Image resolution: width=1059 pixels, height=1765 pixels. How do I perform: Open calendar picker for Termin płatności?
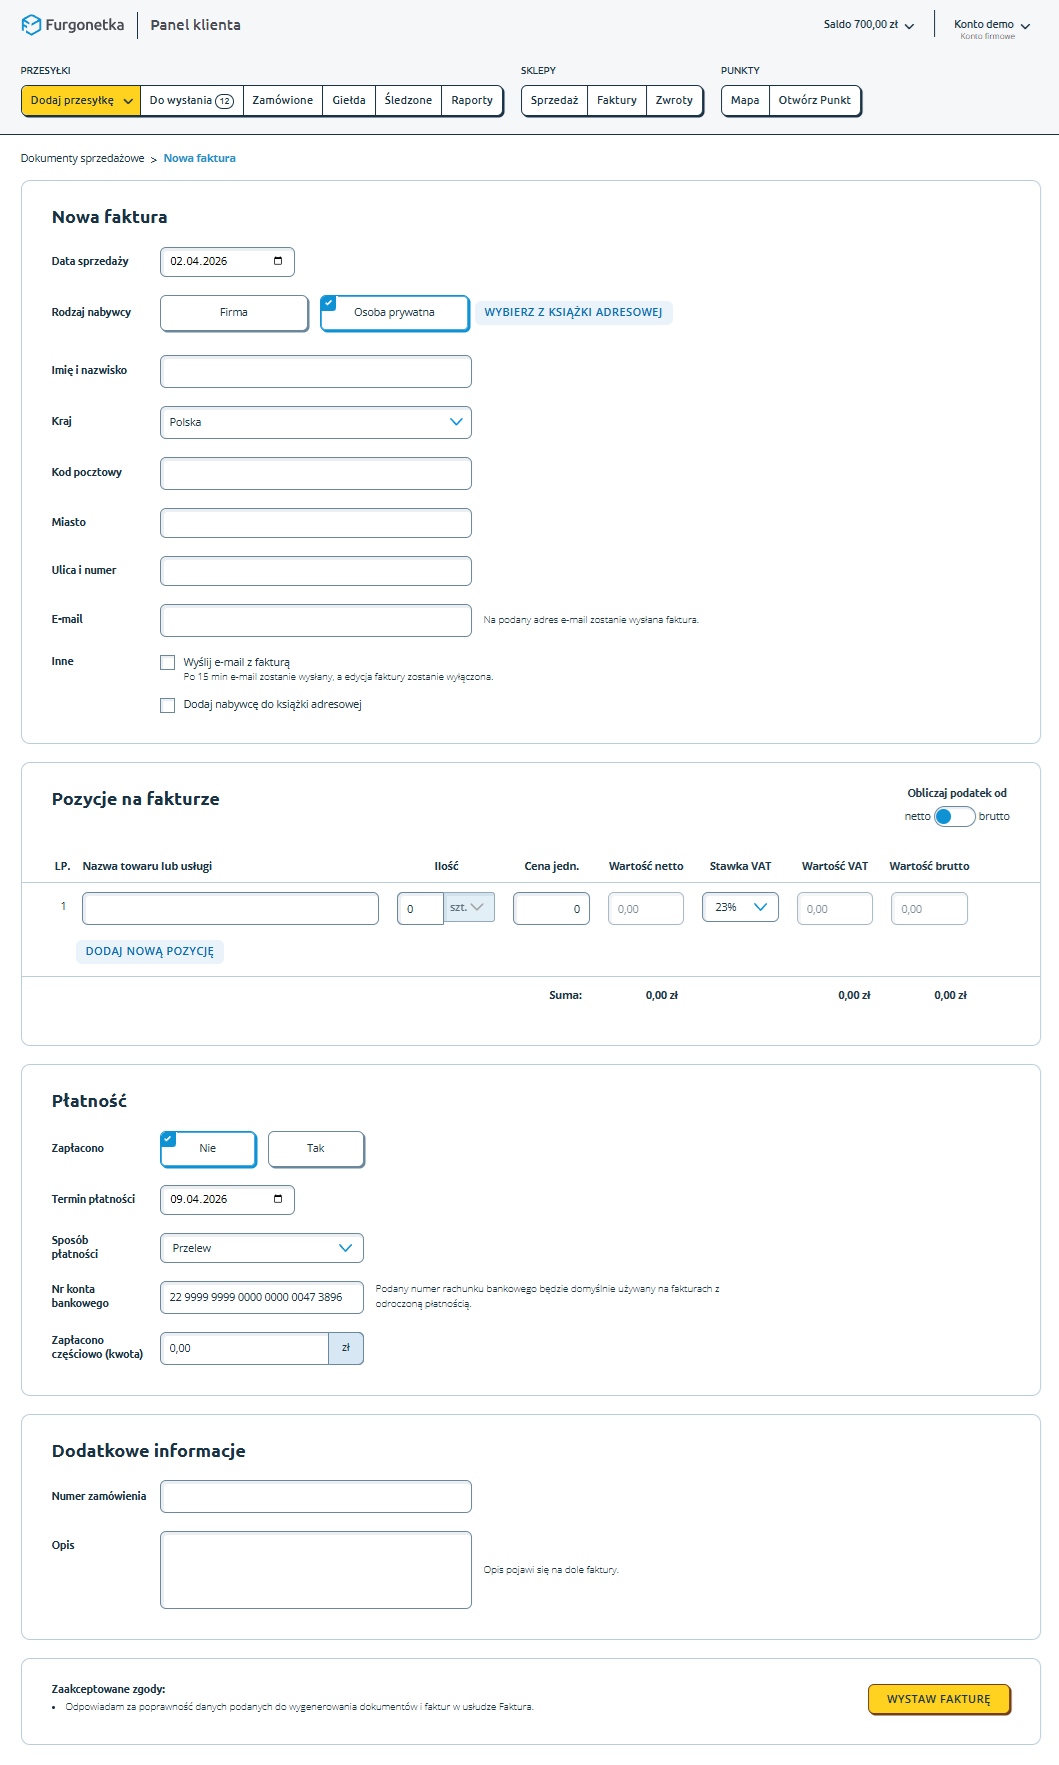278,1199
